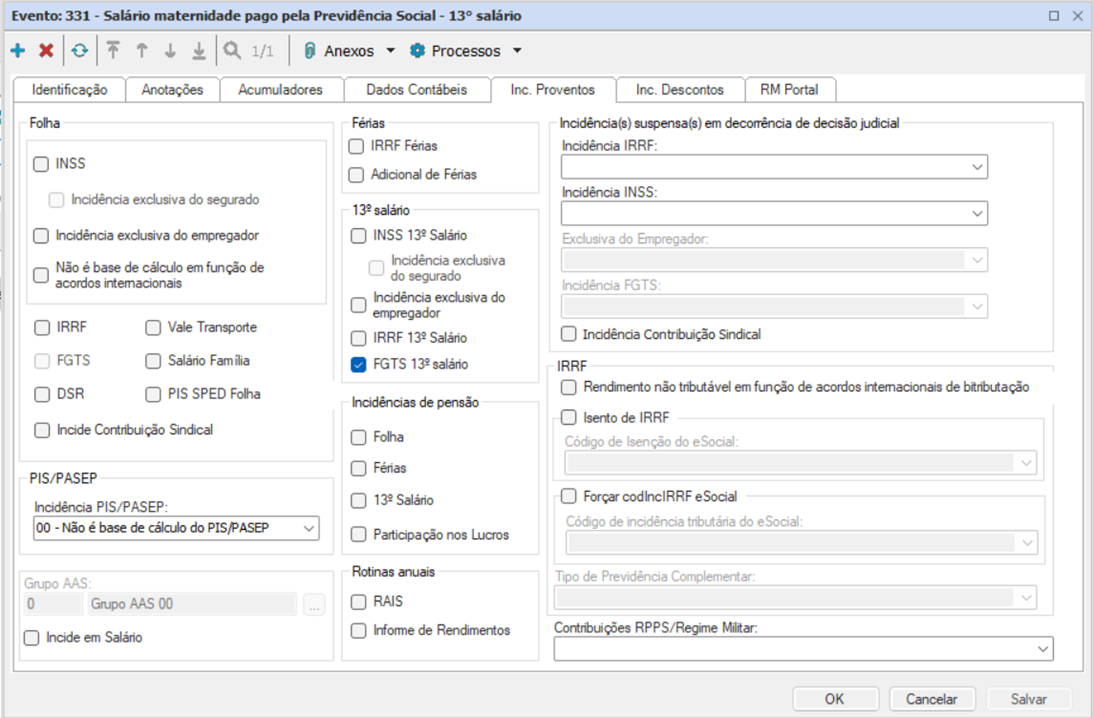Switch to the Inc. Descontos tab
The height and width of the screenshot is (718, 1093).
679,90
